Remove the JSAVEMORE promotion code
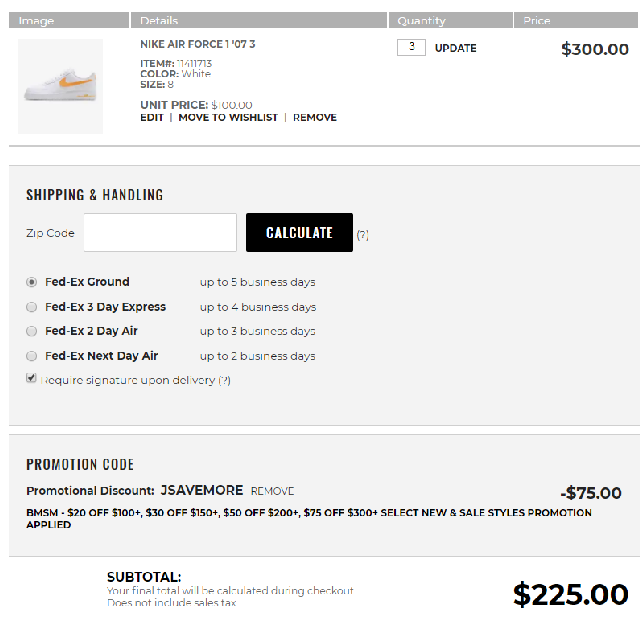 tap(272, 492)
